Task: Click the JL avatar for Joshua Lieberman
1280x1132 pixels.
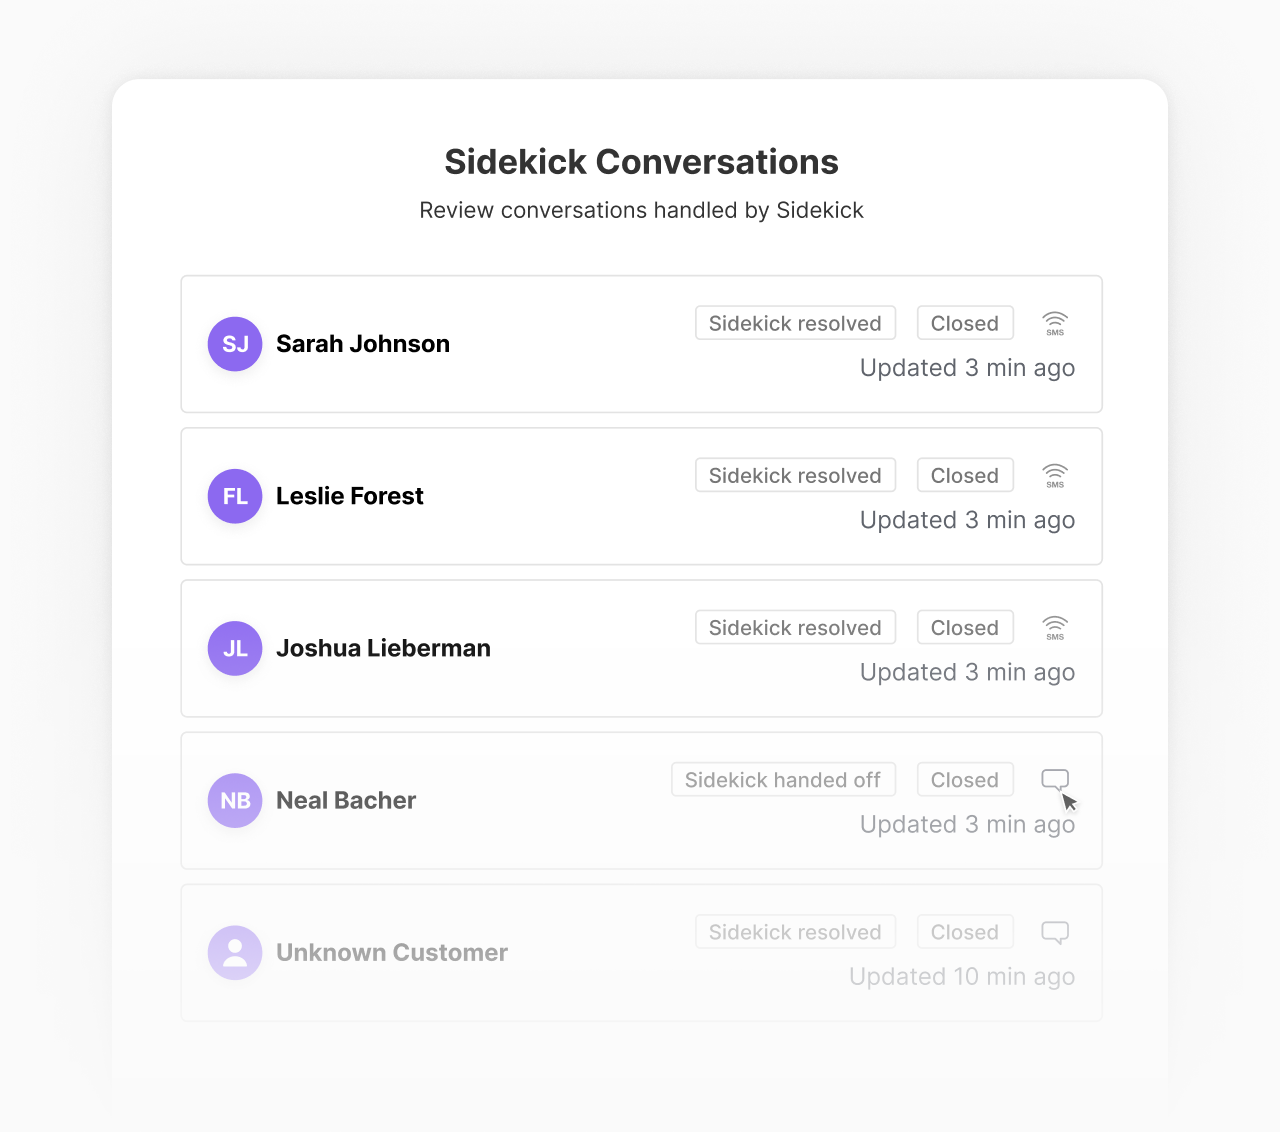Action: [235, 648]
